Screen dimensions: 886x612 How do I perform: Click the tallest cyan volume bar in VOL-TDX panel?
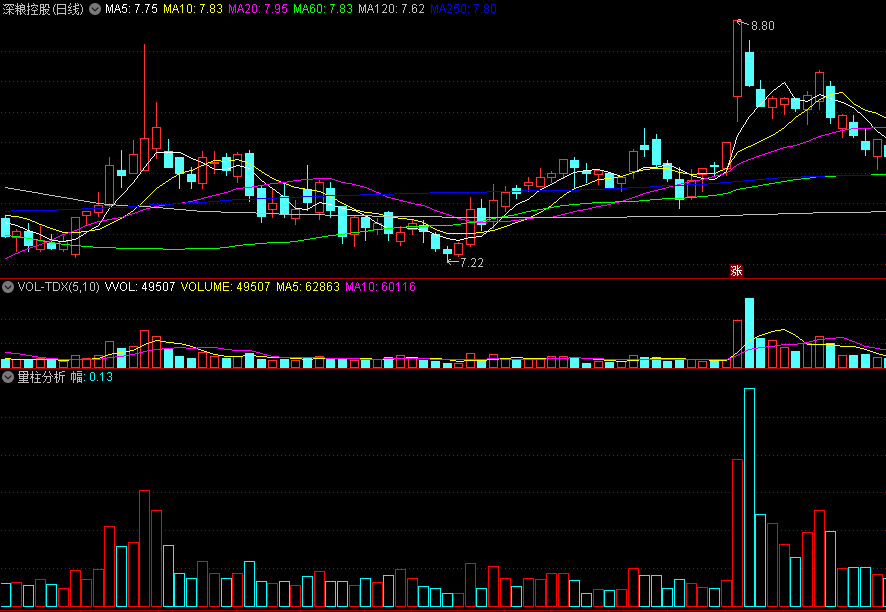point(749,333)
